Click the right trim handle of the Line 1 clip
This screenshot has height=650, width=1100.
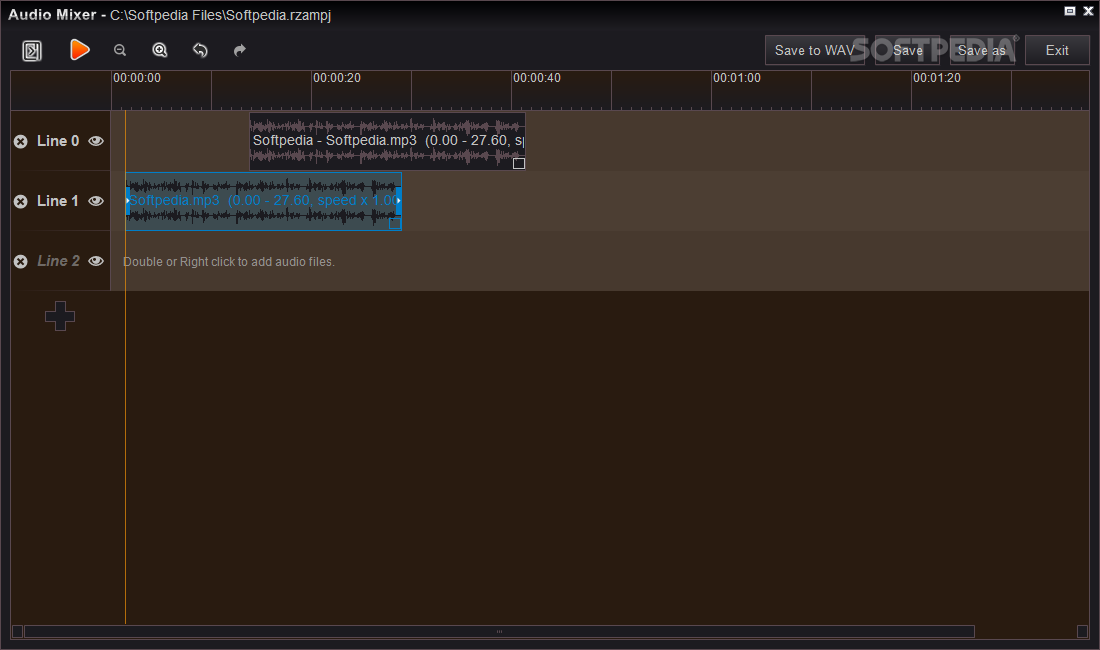[399, 201]
